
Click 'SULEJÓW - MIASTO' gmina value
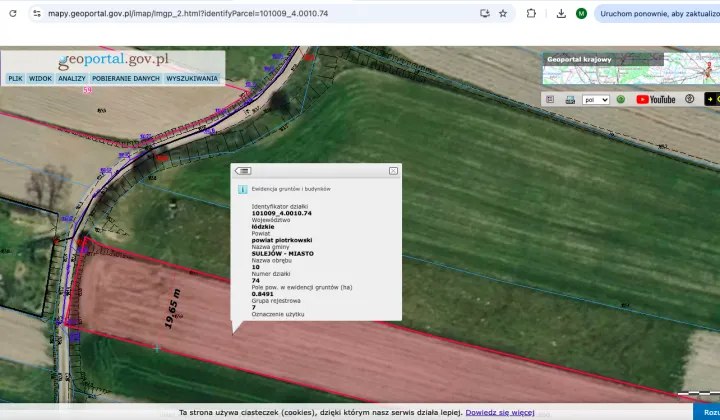[x=282, y=253]
